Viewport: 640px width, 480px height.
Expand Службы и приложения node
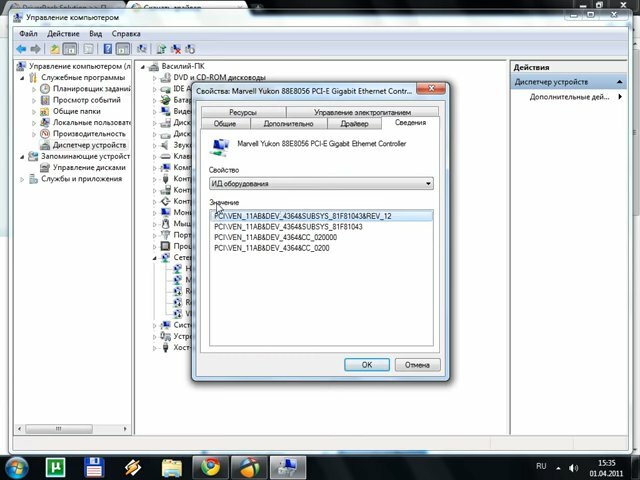pos(22,179)
